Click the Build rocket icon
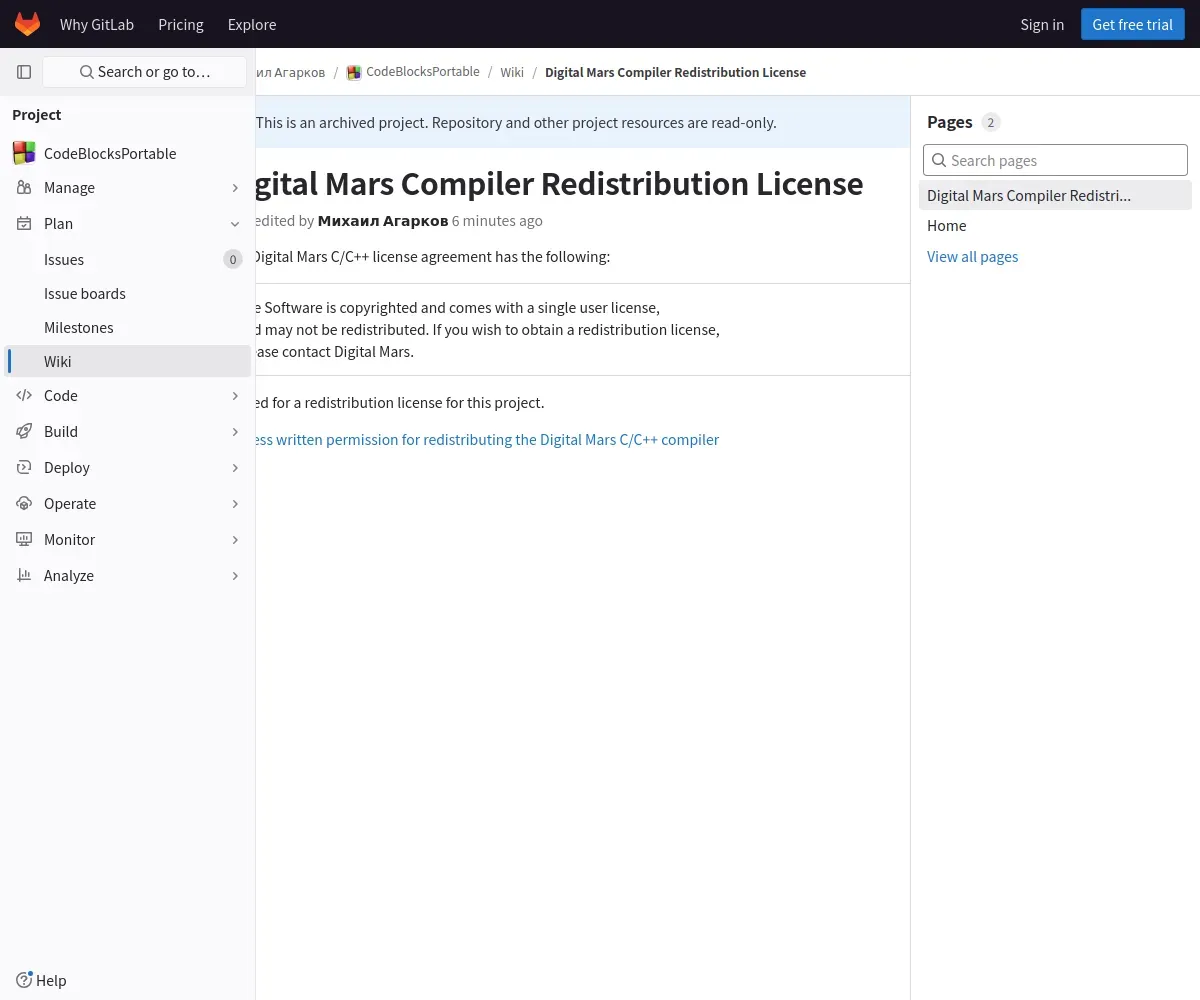Screen dimensions: 1200x1000 [x=24, y=431]
